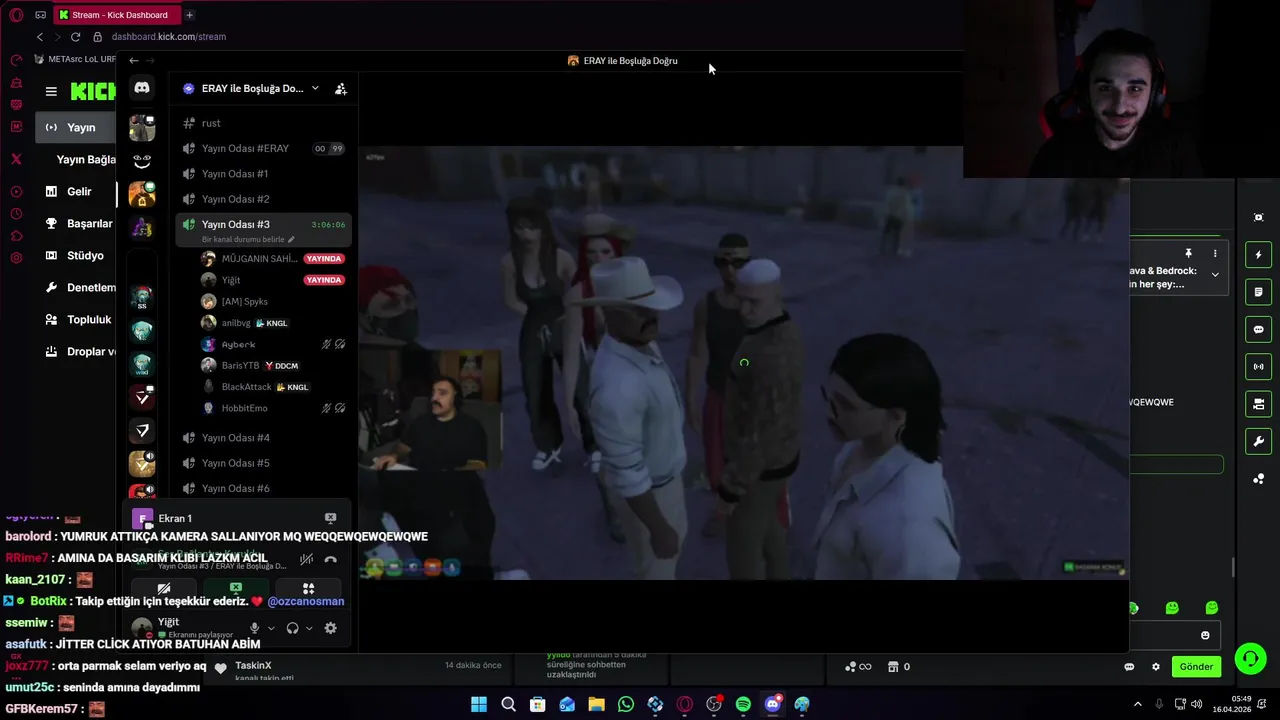The width and height of the screenshot is (1280, 720).
Task: Open X (Twitter) in Opera sidebar
Action: click(16, 159)
